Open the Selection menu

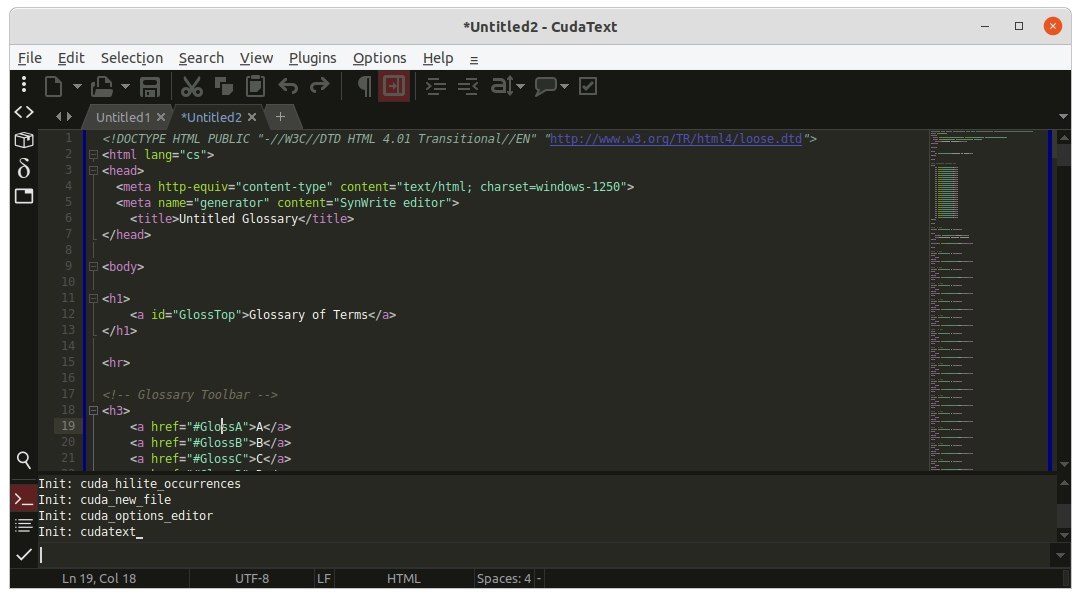132,58
